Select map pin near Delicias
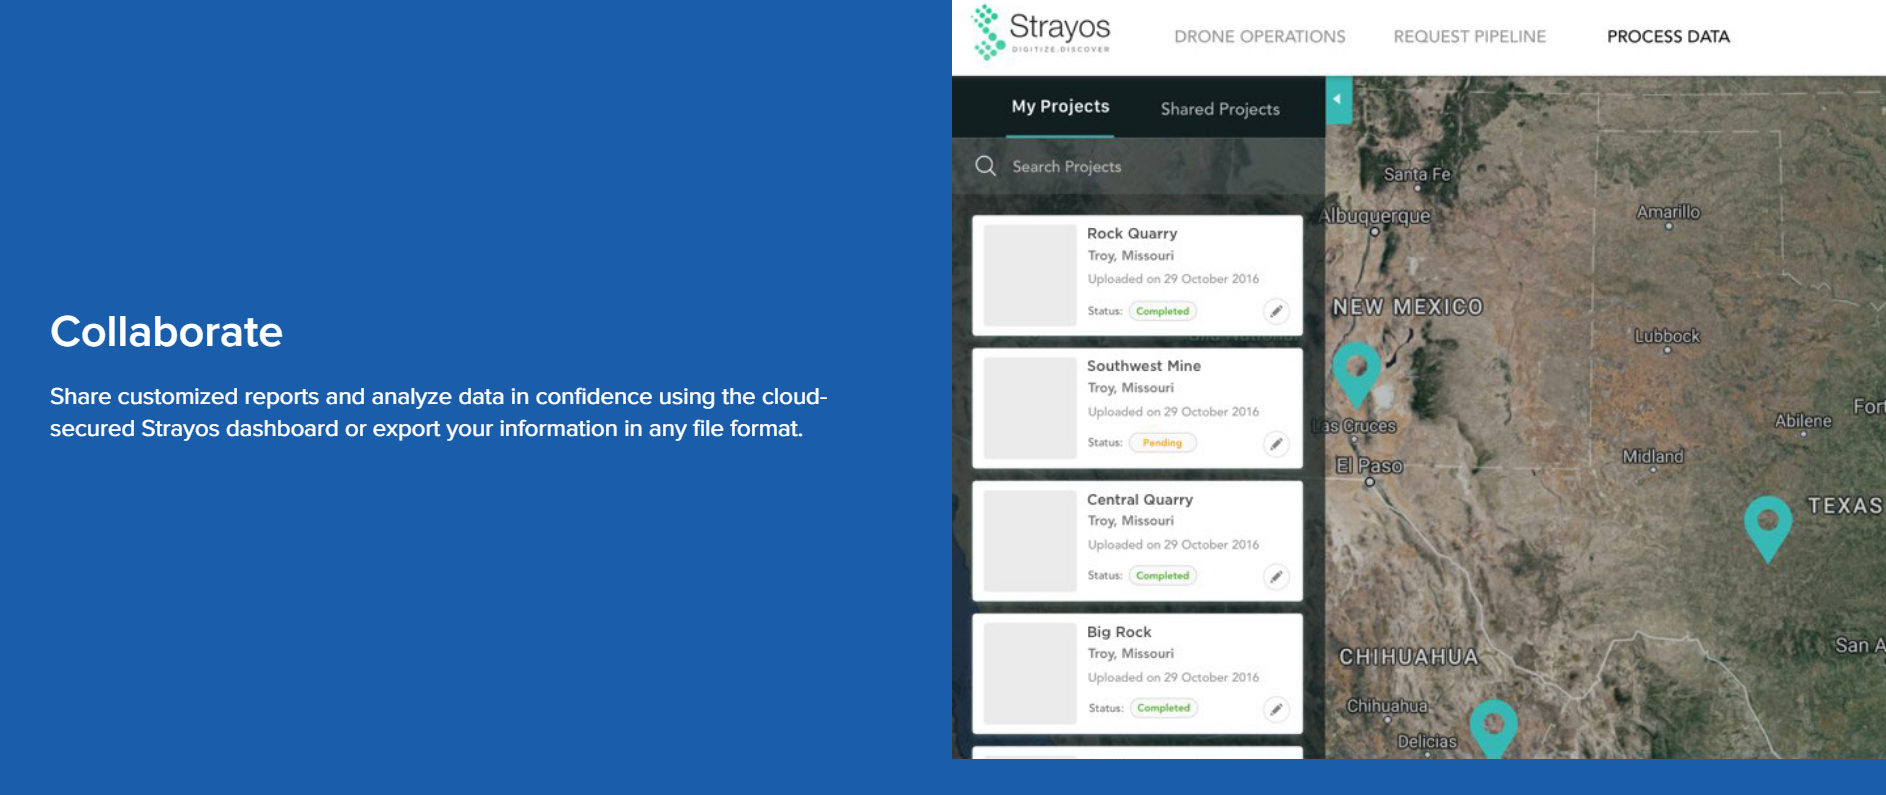Image resolution: width=1886 pixels, height=795 pixels. [x=1493, y=723]
